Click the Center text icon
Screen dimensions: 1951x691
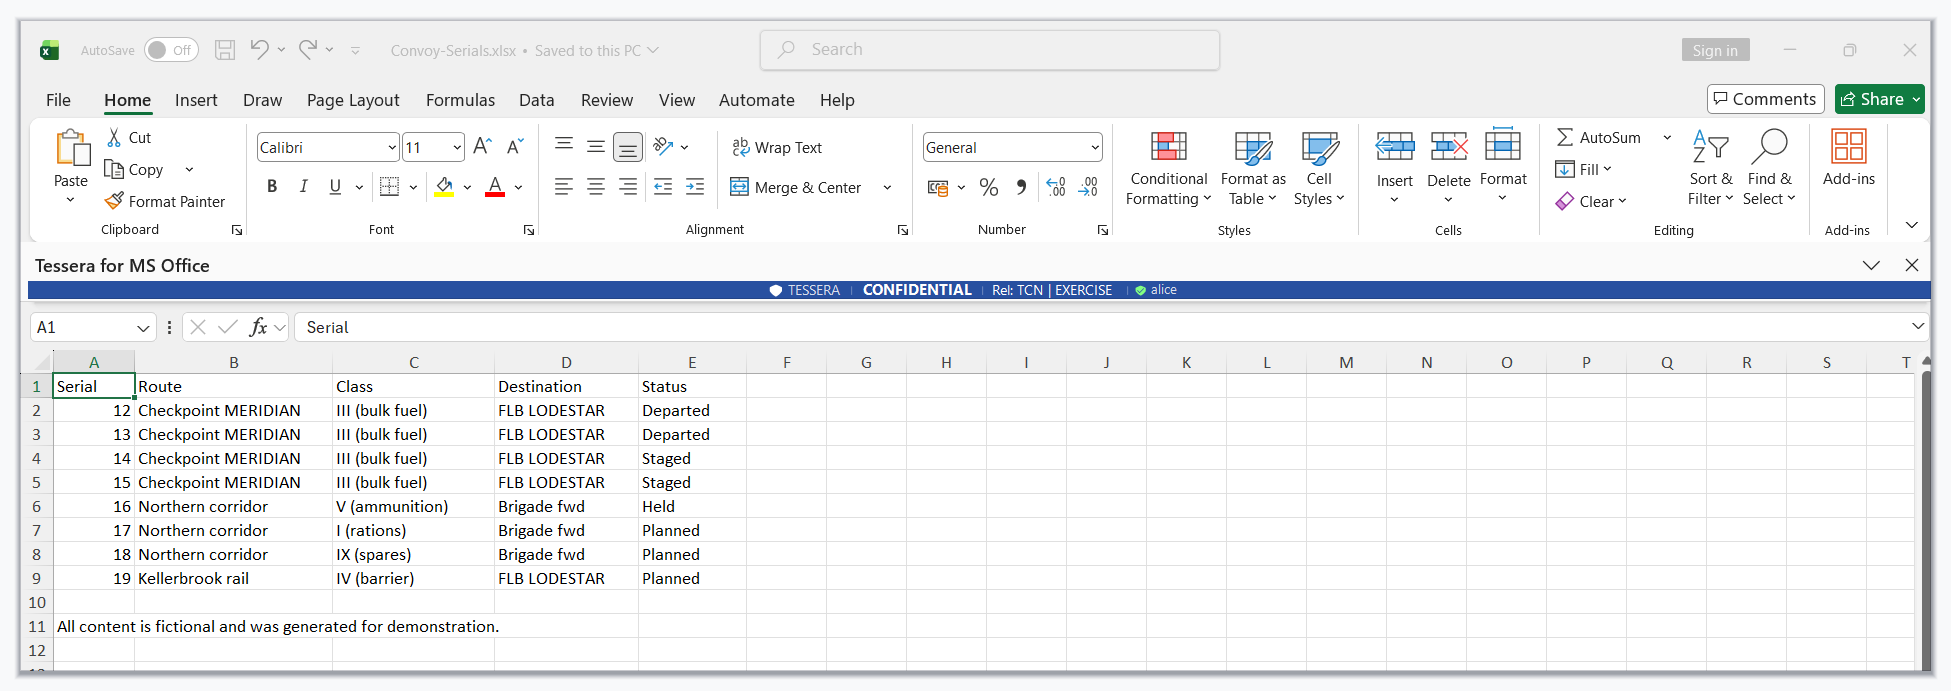pyautogui.click(x=596, y=187)
